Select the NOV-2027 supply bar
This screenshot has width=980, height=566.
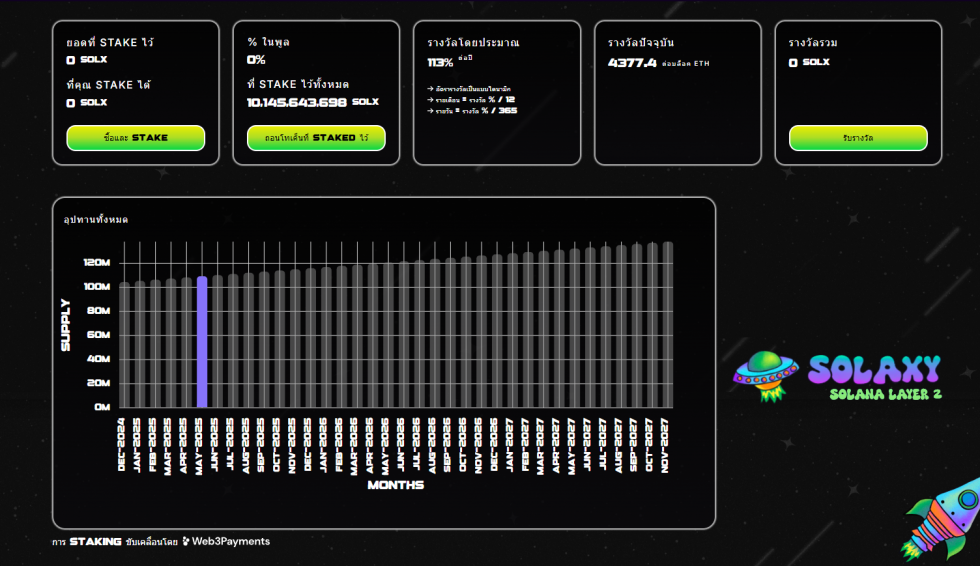coord(667,325)
